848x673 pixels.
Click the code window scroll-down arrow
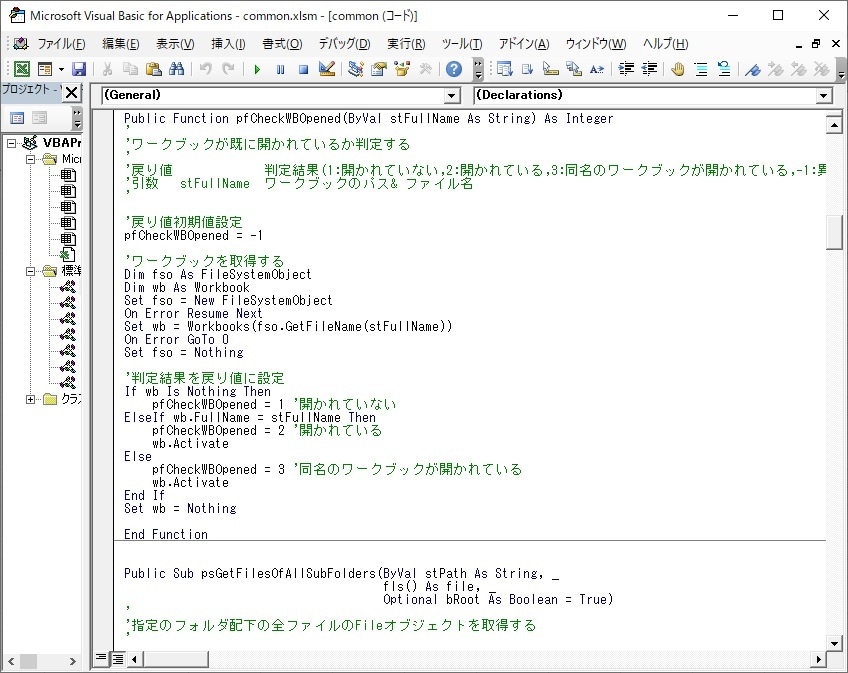point(834,643)
